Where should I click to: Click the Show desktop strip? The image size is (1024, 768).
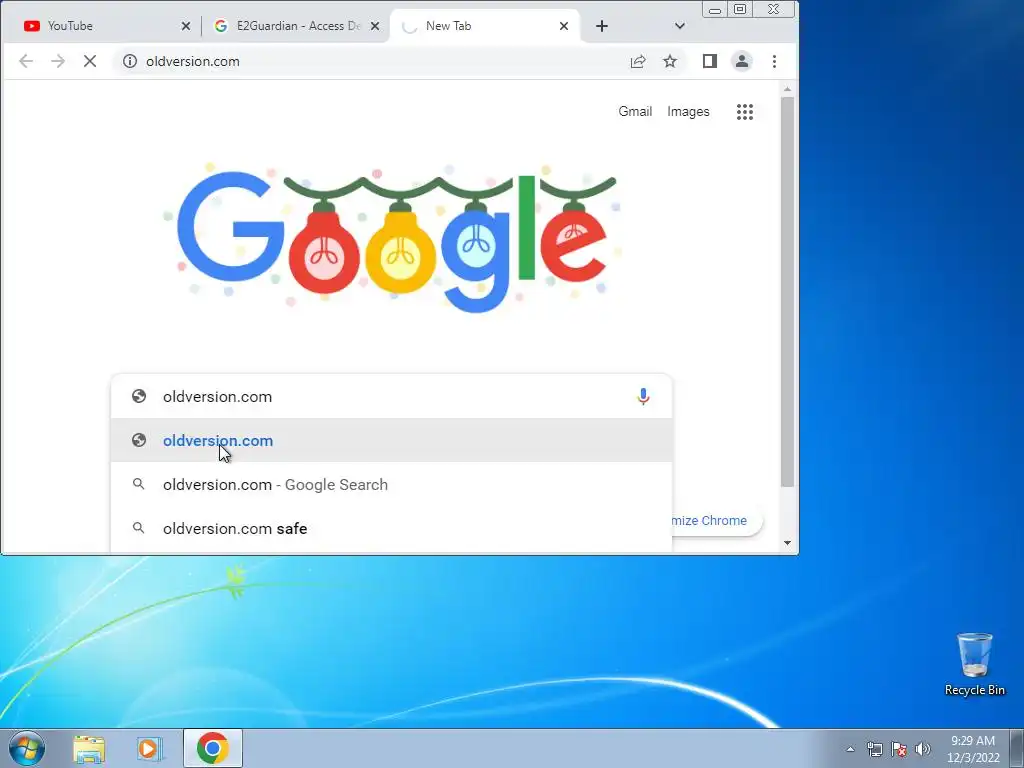(x=1017, y=748)
